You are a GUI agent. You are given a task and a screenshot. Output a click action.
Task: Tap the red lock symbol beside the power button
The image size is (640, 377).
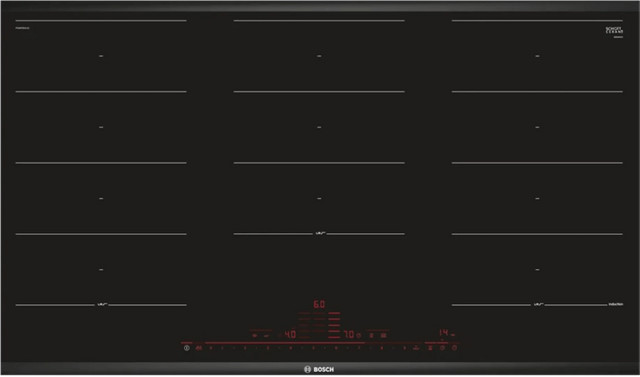click(199, 348)
